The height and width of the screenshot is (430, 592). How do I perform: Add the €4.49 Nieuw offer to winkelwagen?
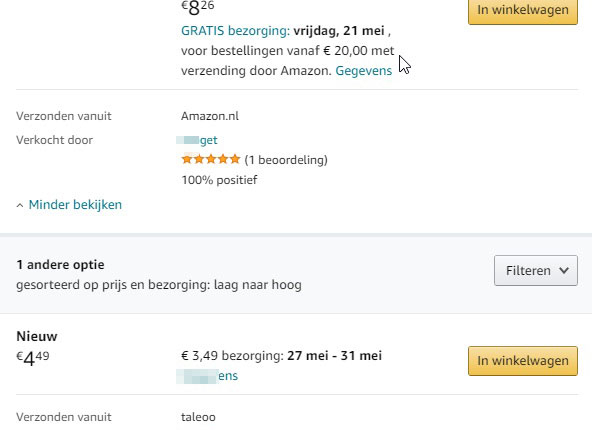[523, 361]
